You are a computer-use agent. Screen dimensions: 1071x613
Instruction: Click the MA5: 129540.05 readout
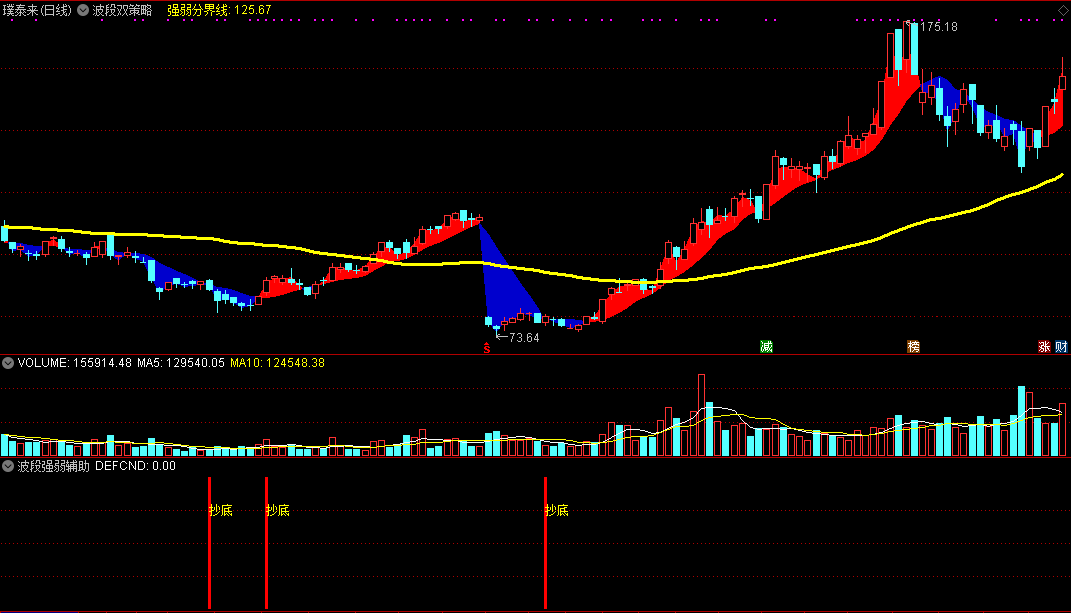[x=180, y=363]
